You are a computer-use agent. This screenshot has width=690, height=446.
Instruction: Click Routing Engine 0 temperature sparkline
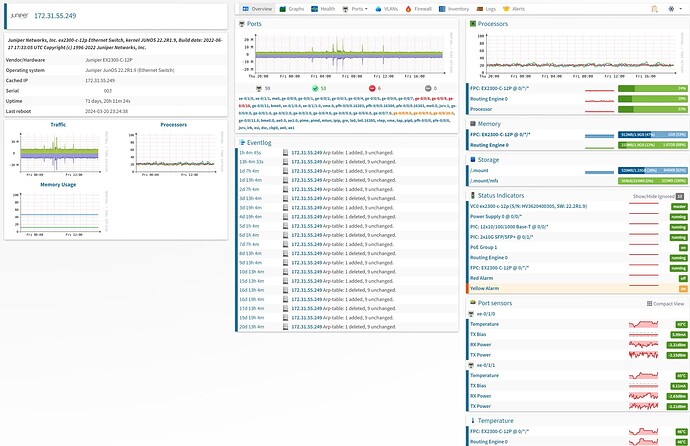tap(643, 442)
